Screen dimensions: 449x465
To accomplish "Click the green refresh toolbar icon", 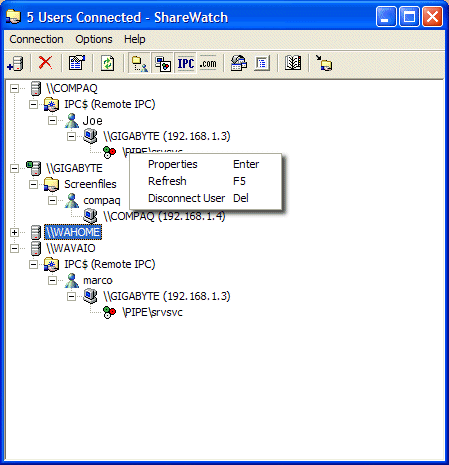I will [x=107, y=63].
